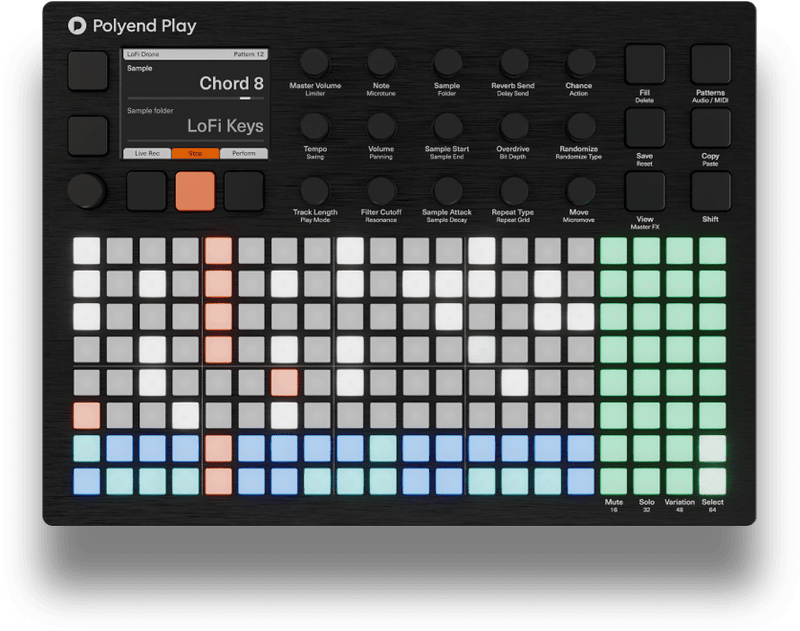The image size is (800, 631).
Task: Push the Copy / Paste button
Action: click(711, 128)
